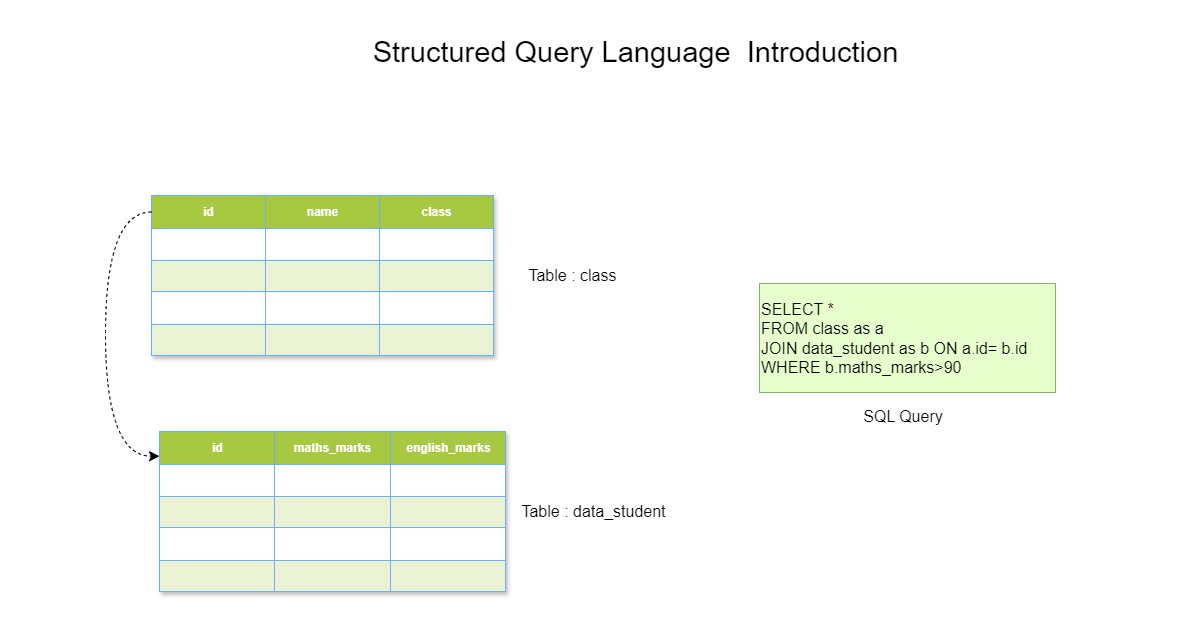Select the SQL Query text box
The image size is (1188, 630).
[907, 338]
